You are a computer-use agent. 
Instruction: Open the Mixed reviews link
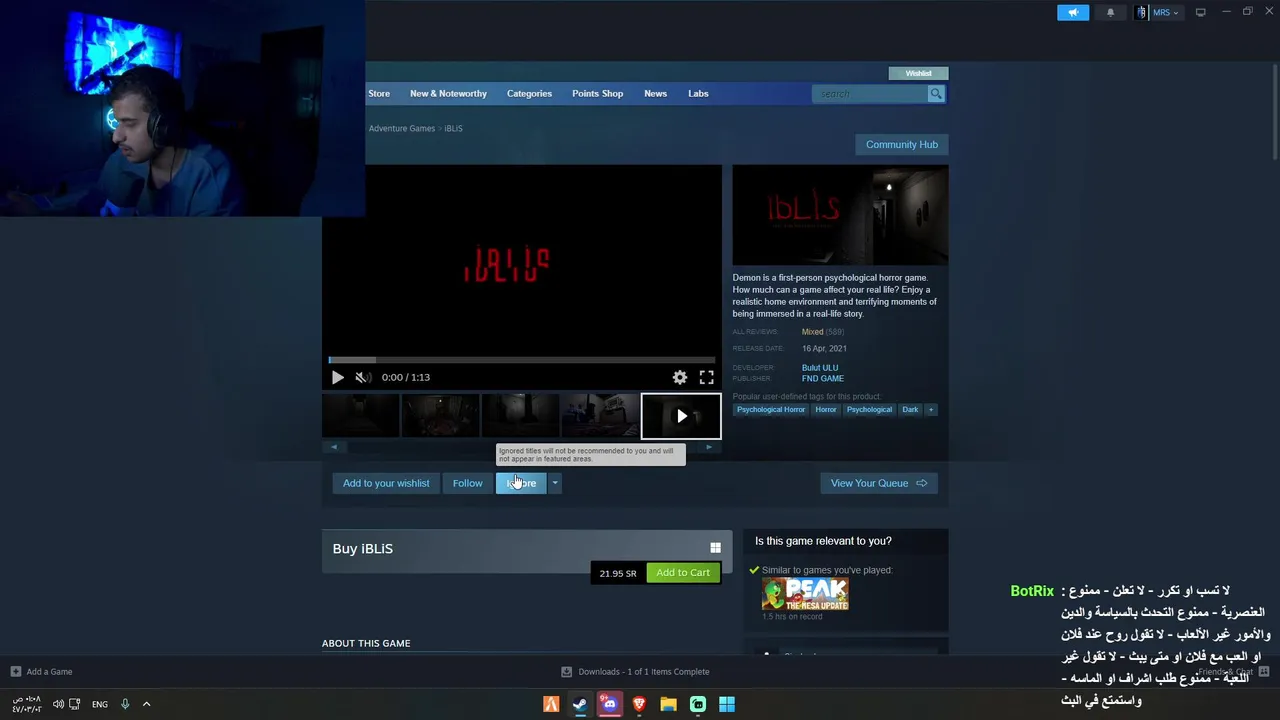(x=812, y=332)
